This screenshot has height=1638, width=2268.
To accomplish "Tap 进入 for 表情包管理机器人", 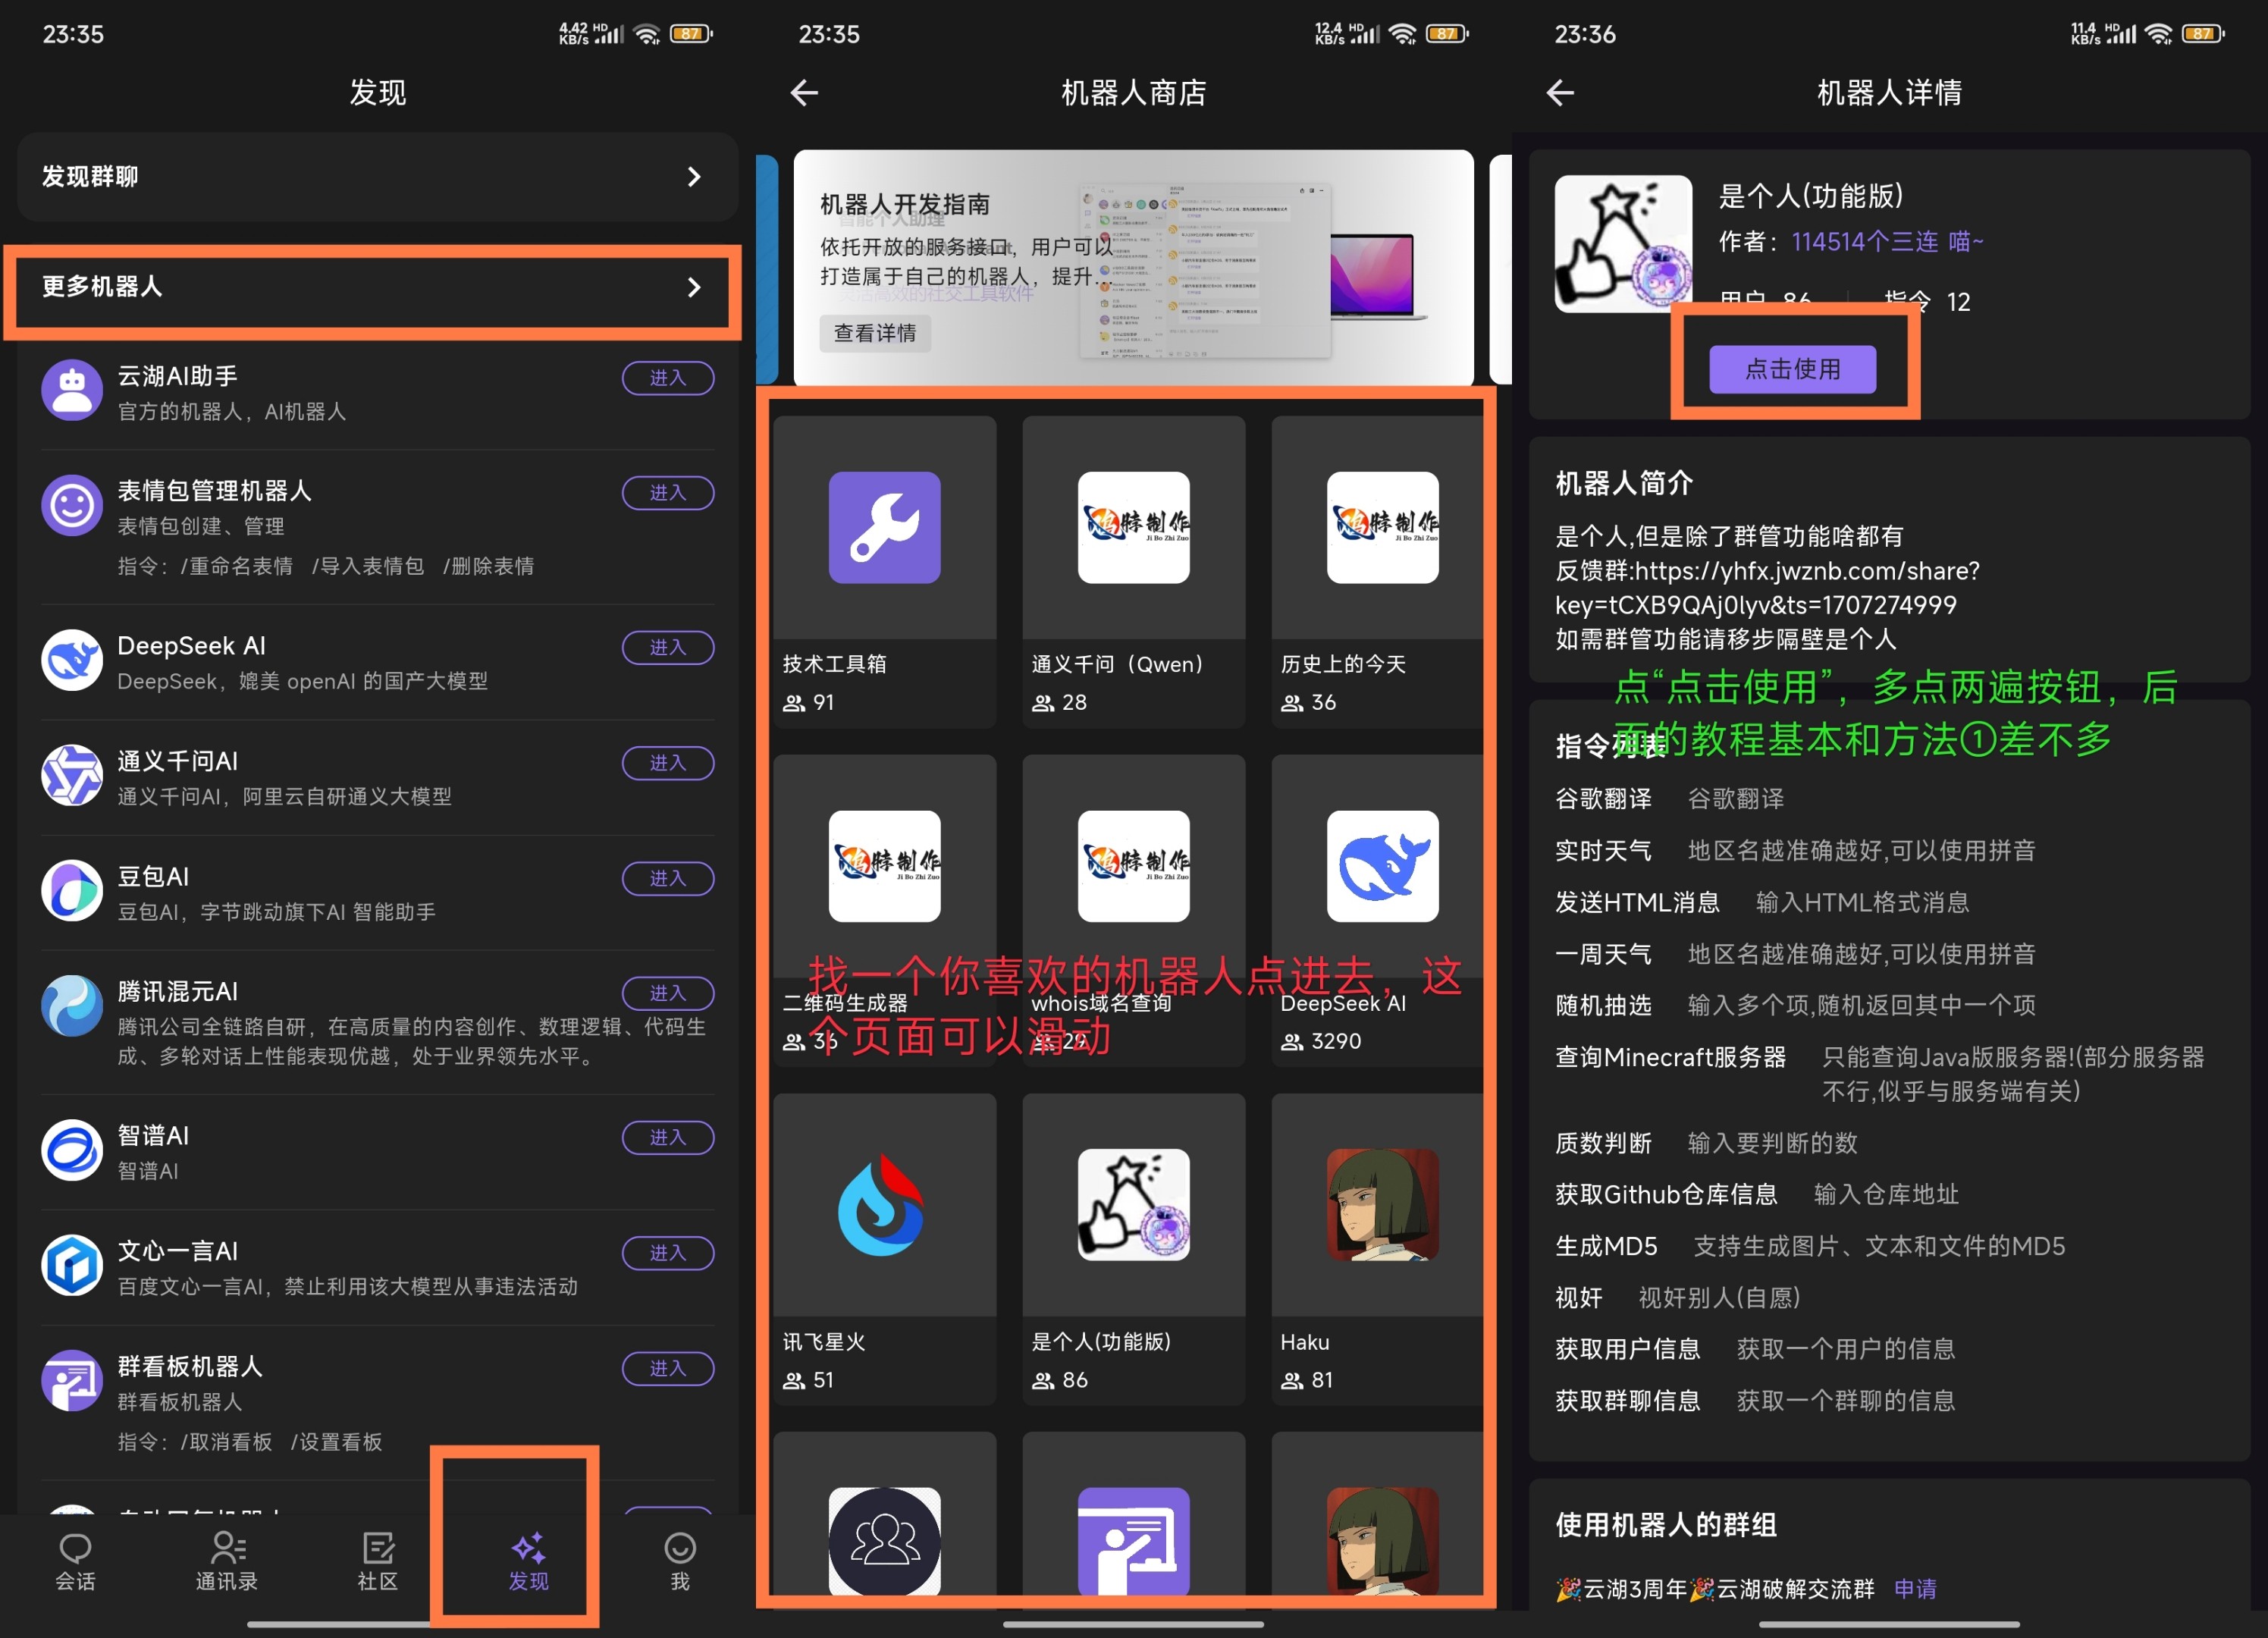I will tap(667, 493).
